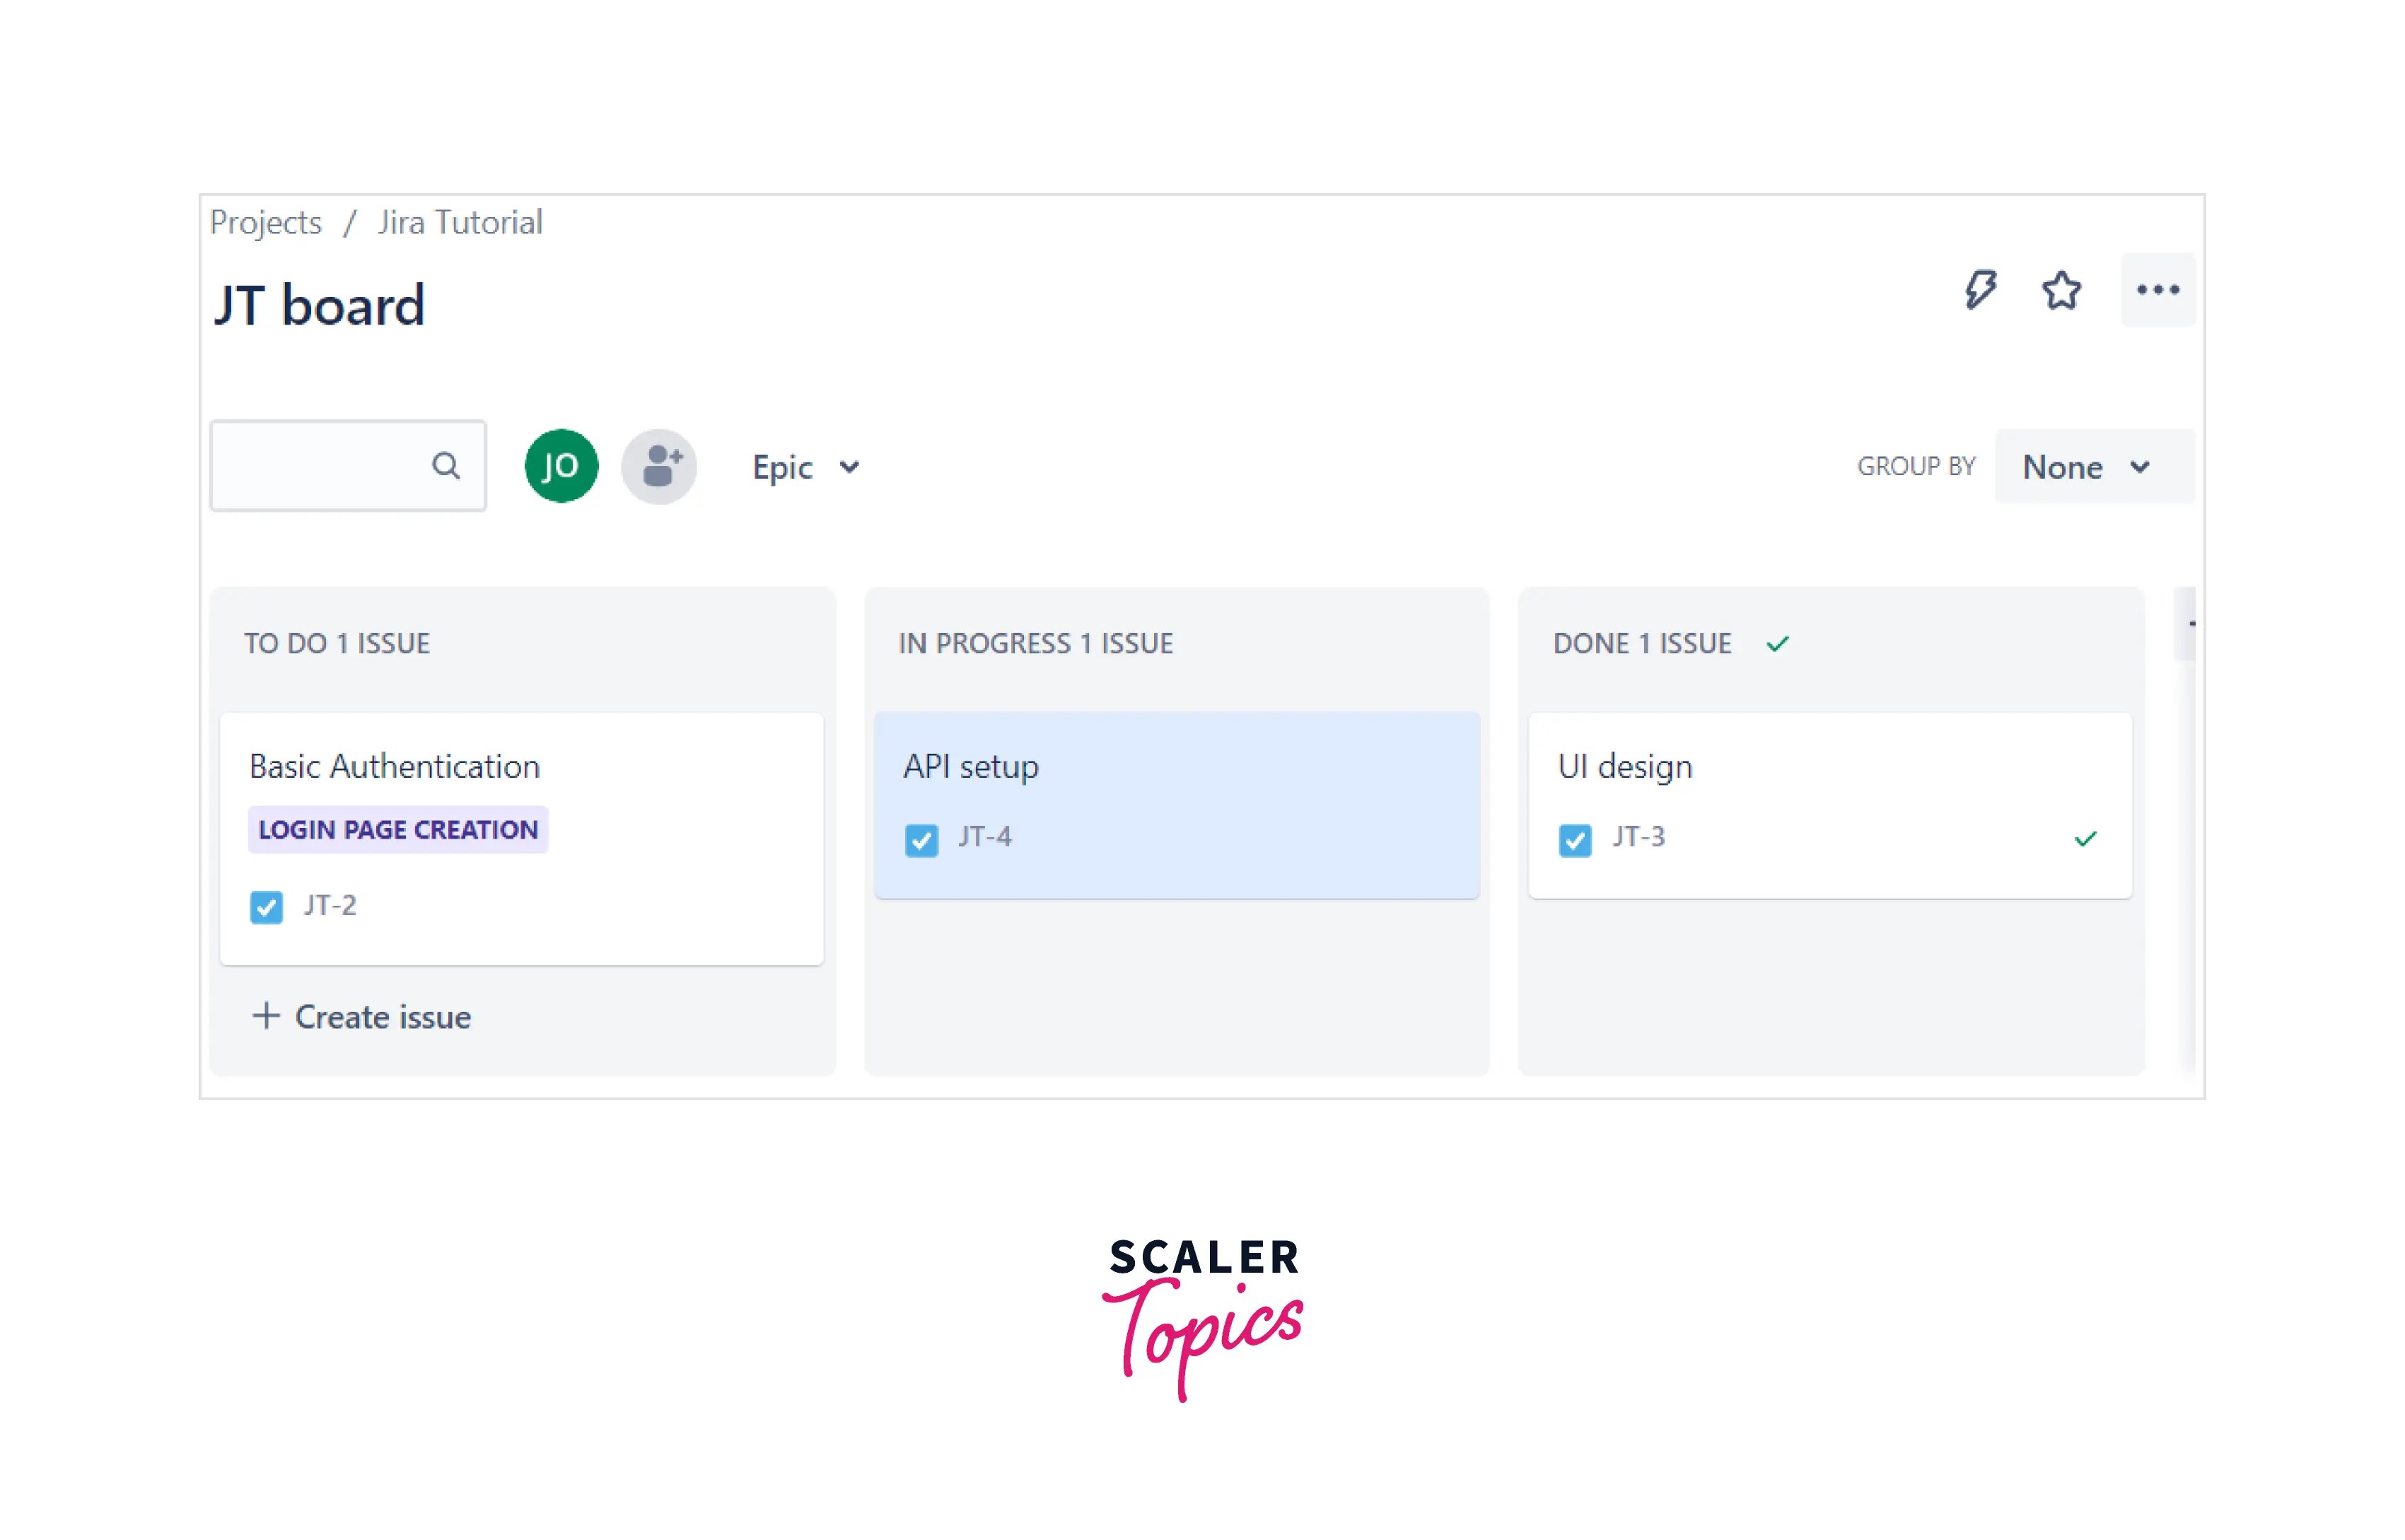Click the checkmark on the UI design card
2405x1540 pixels.
(x=2086, y=838)
